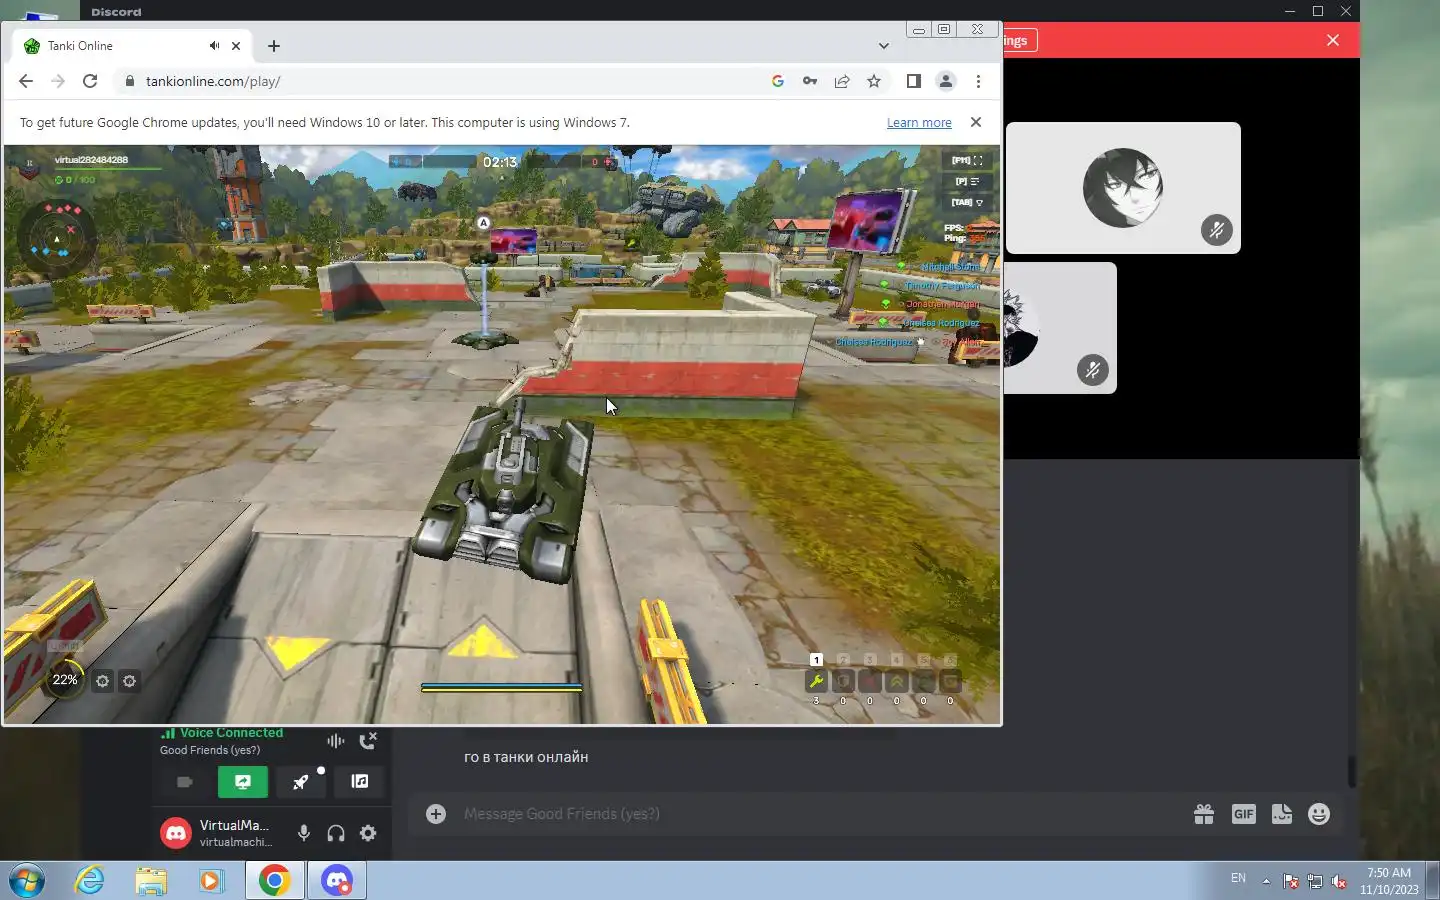The height and width of the screenshot is (900, 1440).
Task: Open Chrome tab search chevron
Action: point(884,46)
